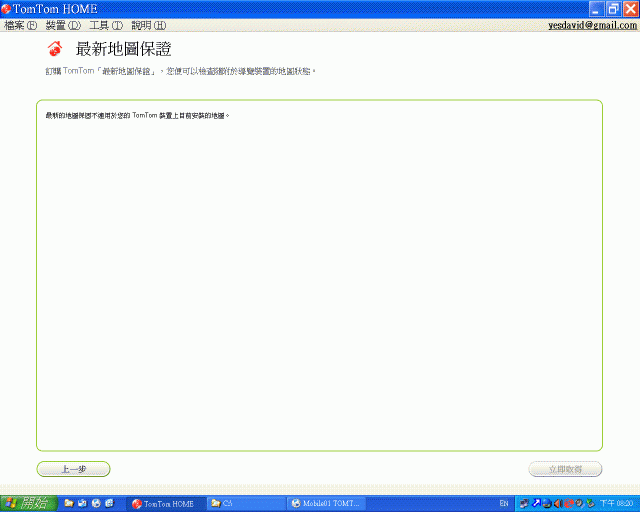Open the 裝置 (D) menu
Viewport: 640px width, 512px height.
(63, 25)
